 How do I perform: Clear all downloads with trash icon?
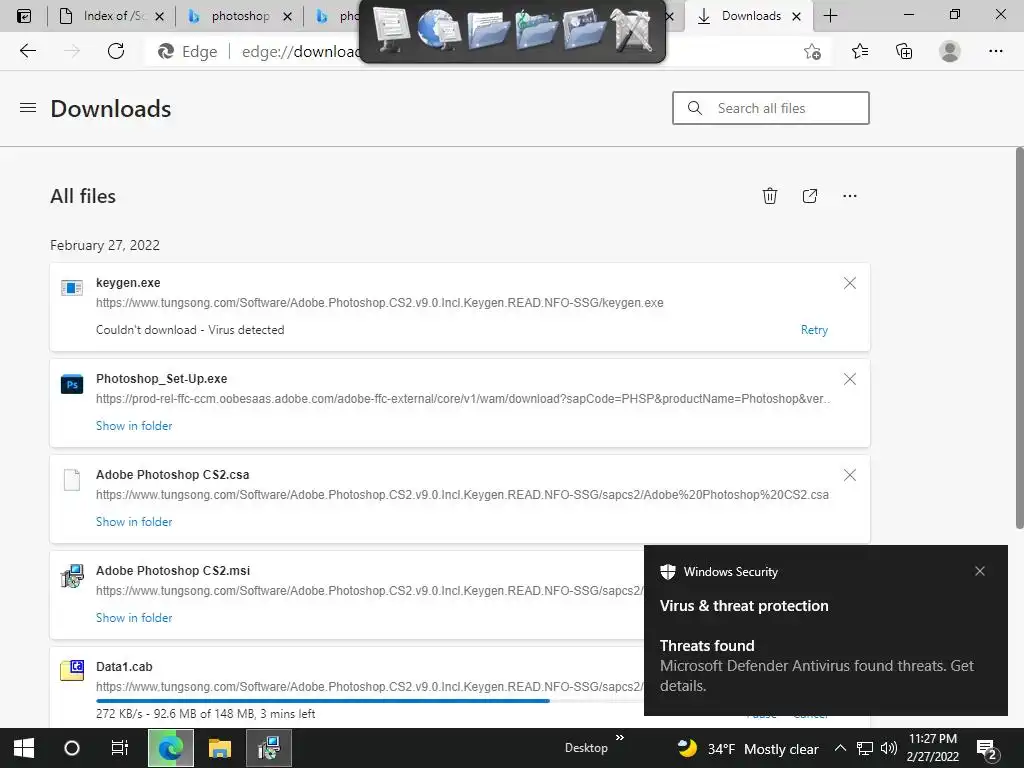770,196
